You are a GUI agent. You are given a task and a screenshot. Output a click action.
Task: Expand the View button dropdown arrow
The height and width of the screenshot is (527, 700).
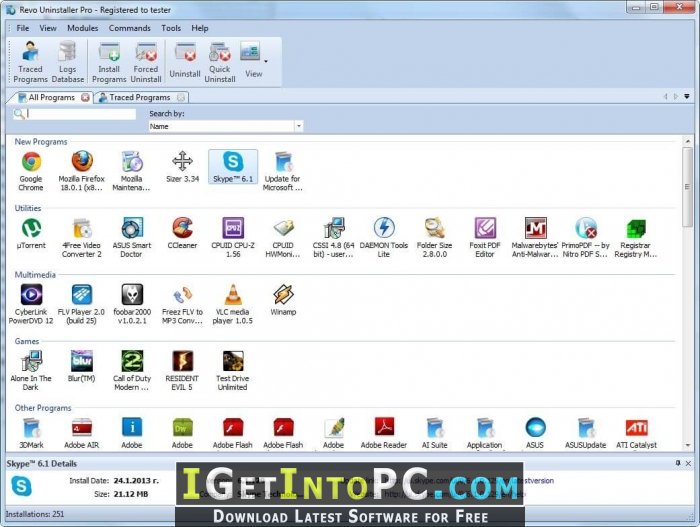click(266, 62)
